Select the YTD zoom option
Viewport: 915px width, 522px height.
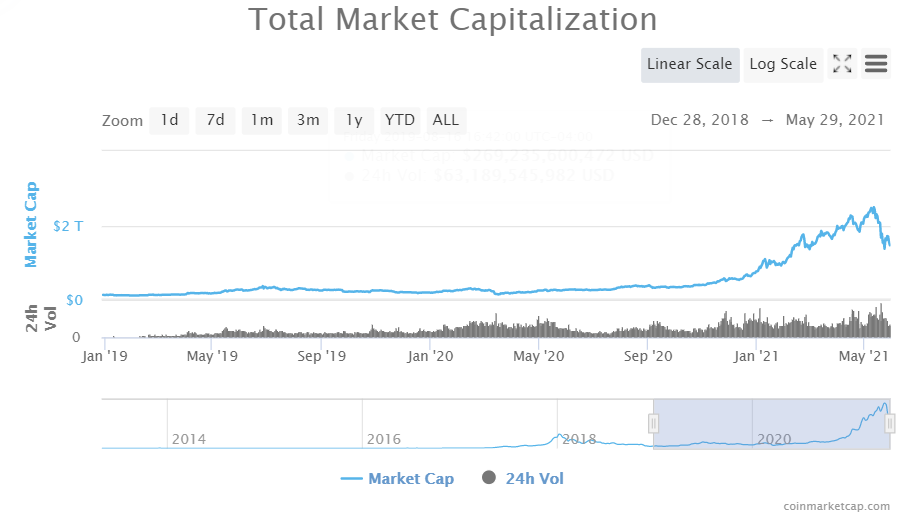(x=400, y=120)
